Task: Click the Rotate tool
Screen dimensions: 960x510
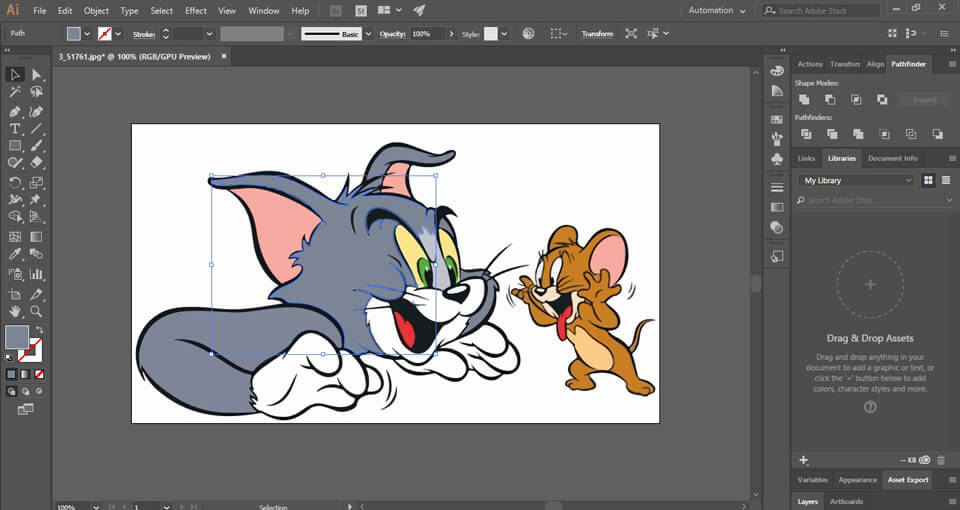Action: [x=15, y=183]
